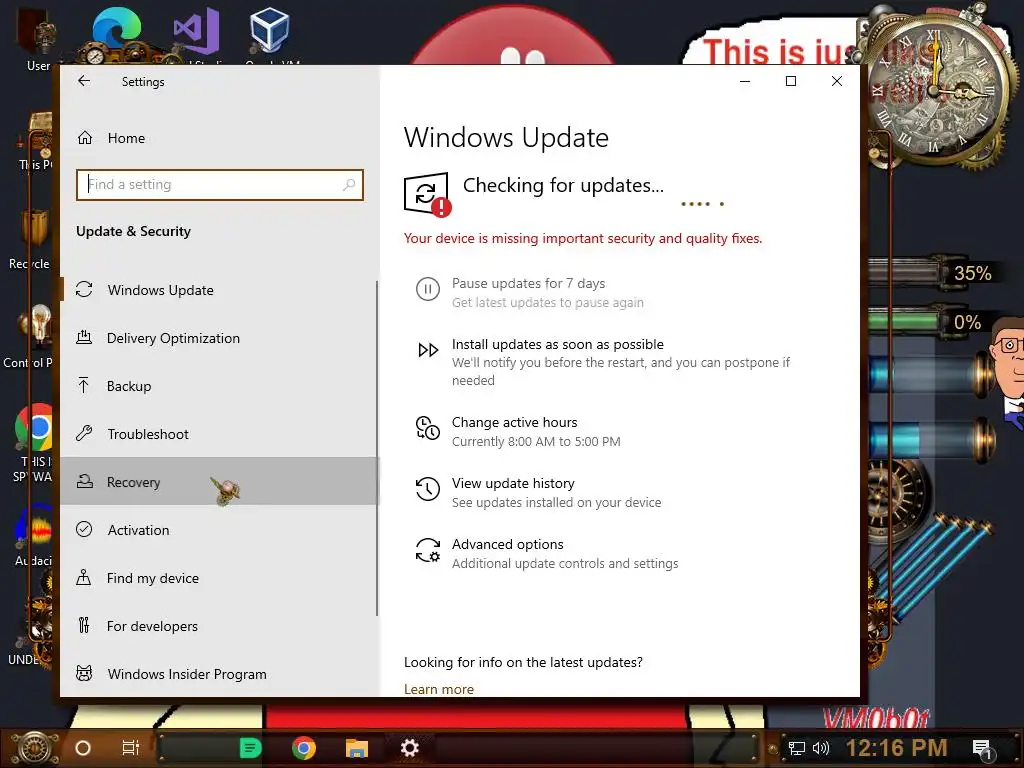
Task: Click the Backup upload arrow icon
Action: click(x=84, y=385)
